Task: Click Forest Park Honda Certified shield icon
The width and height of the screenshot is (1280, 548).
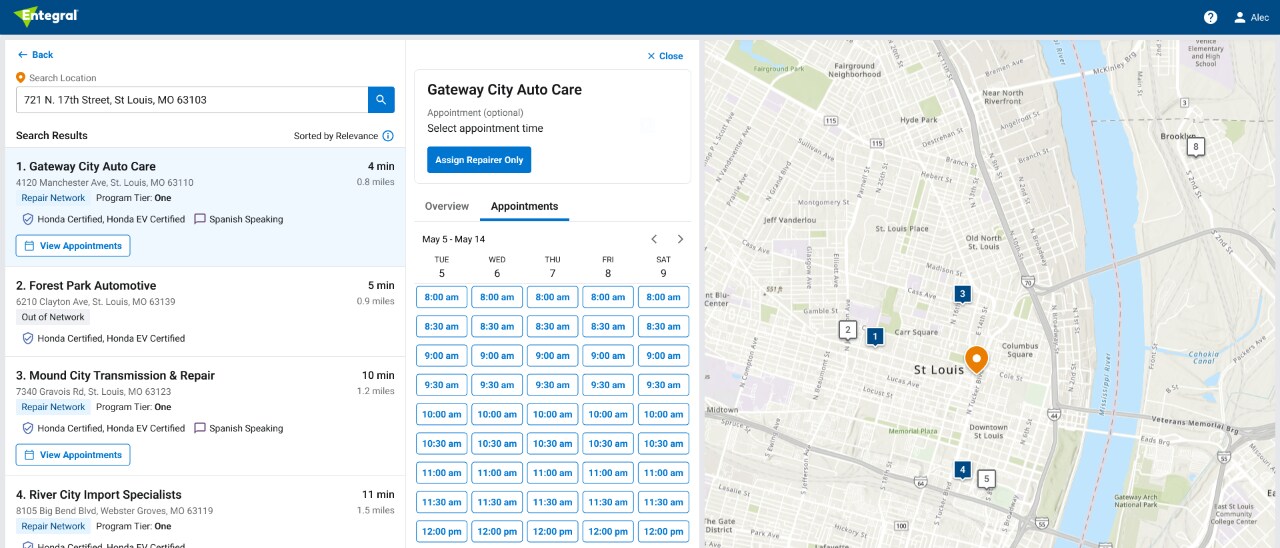Action: (28, 339)
